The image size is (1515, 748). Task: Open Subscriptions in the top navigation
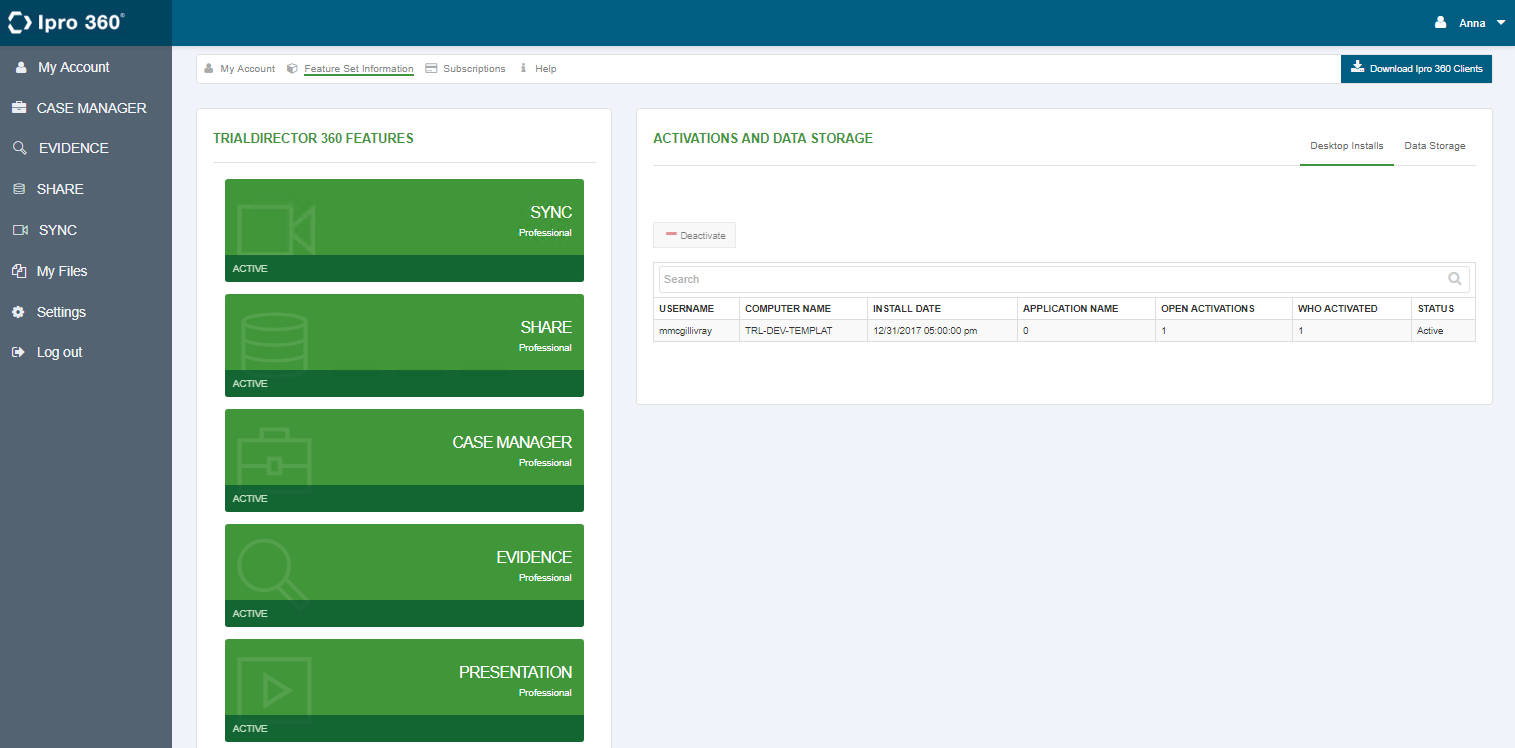(473, 69)
